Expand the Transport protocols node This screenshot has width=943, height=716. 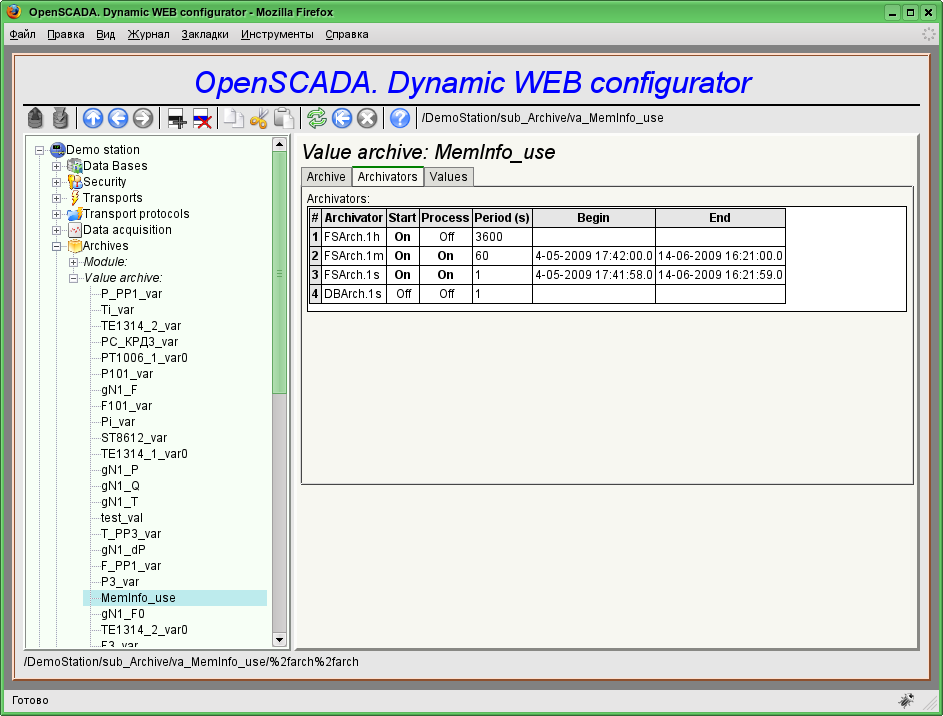57,215
